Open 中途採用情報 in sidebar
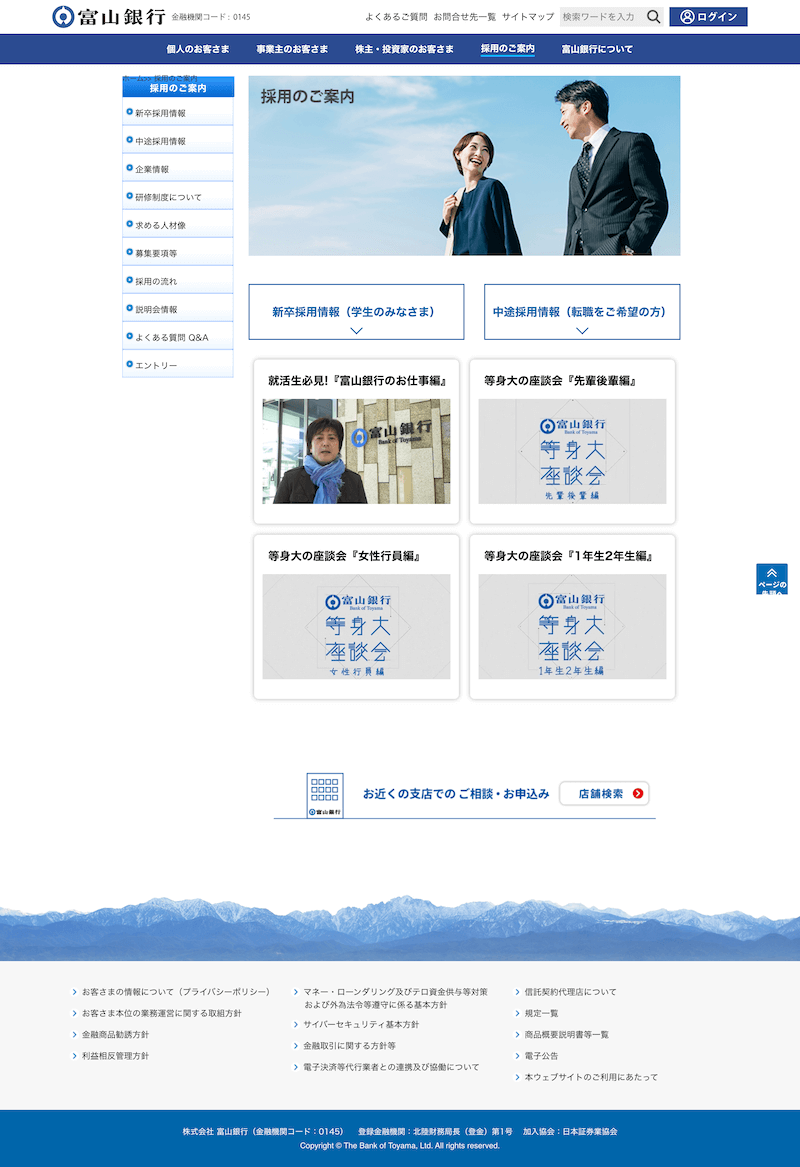Viewport: 800px width, 1167px height. [178, 141]
